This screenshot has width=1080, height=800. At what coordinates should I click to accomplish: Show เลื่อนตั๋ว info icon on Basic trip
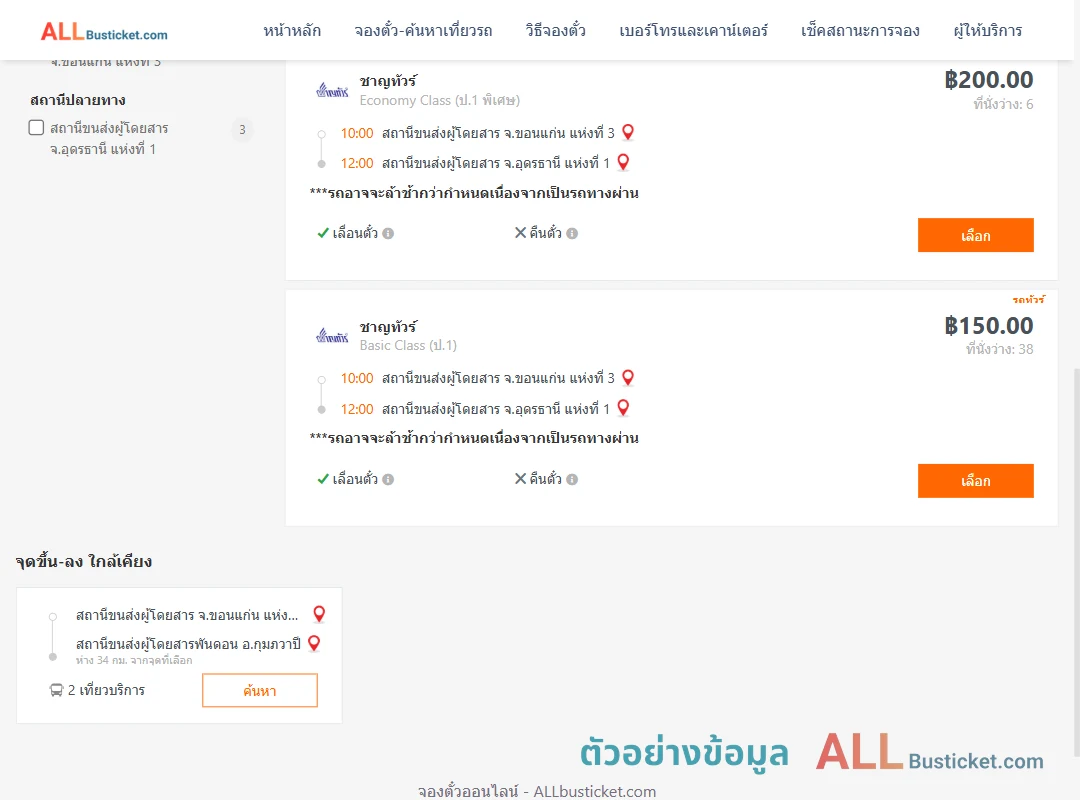388,480
